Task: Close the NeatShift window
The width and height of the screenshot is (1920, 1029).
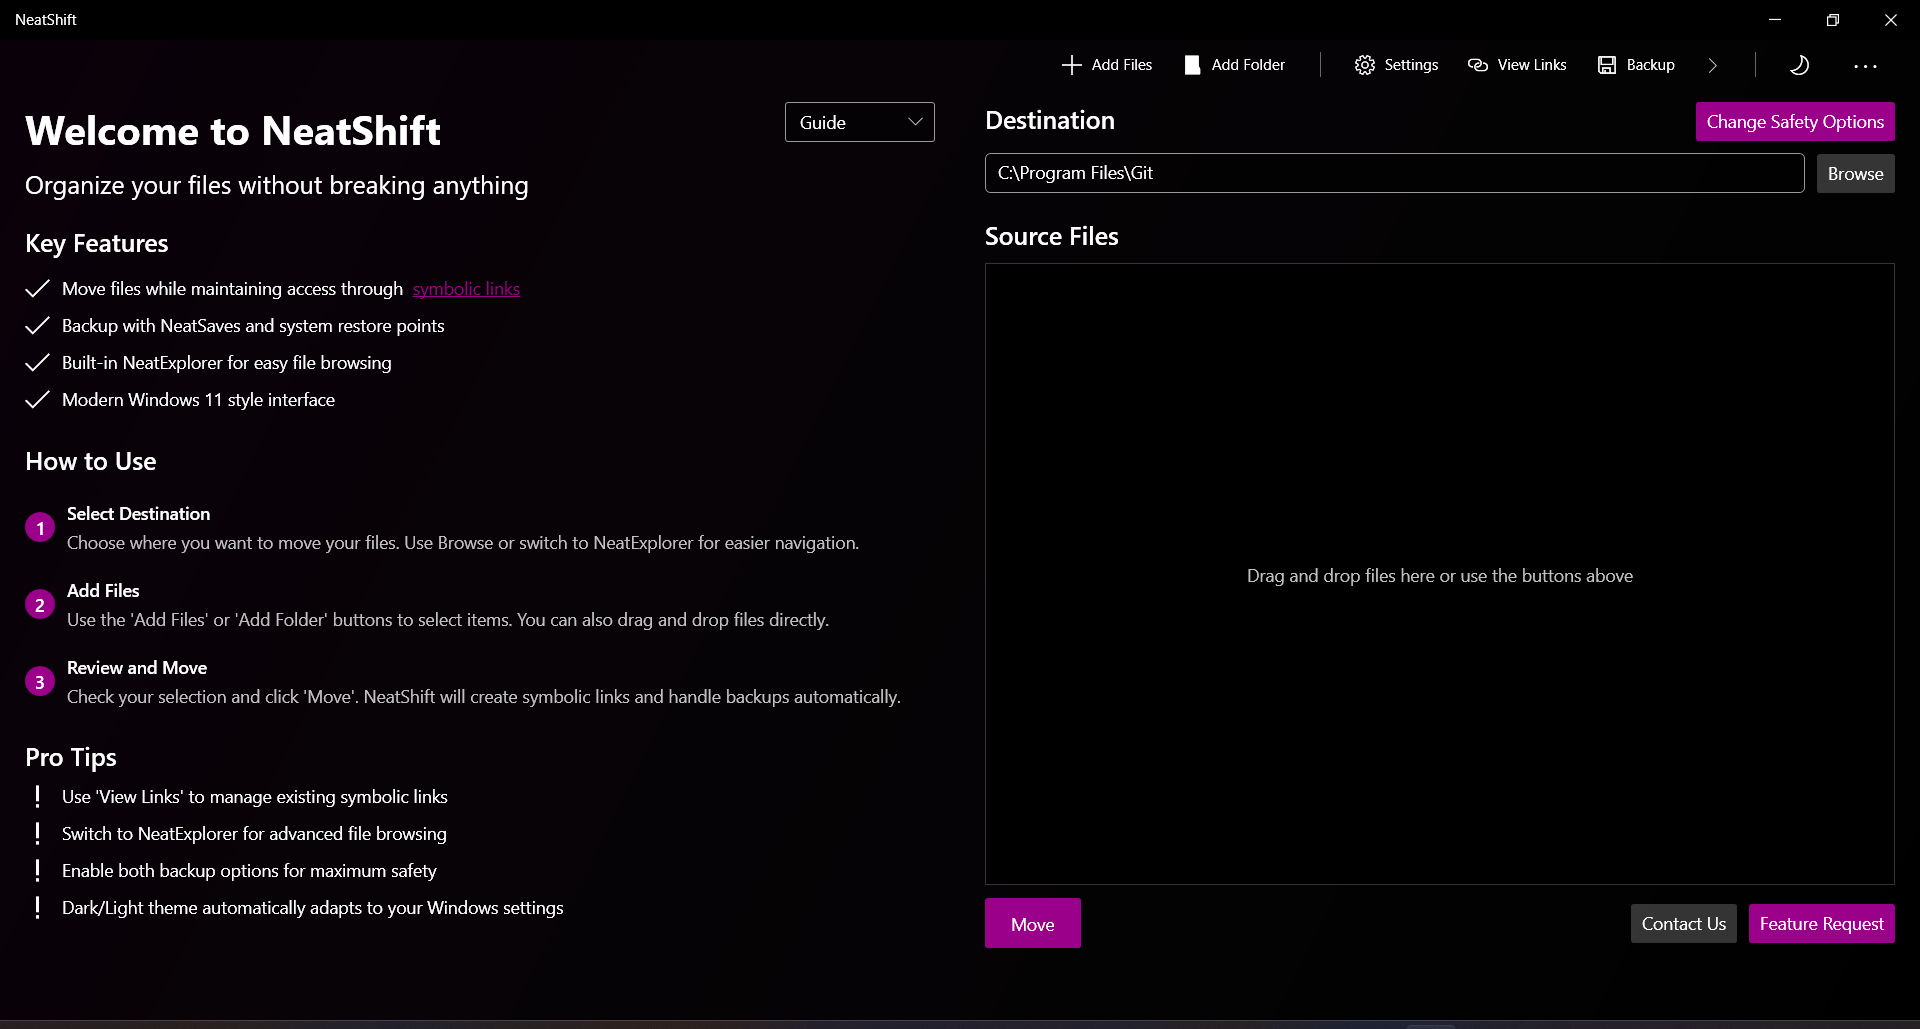Action: (1890, 20)
